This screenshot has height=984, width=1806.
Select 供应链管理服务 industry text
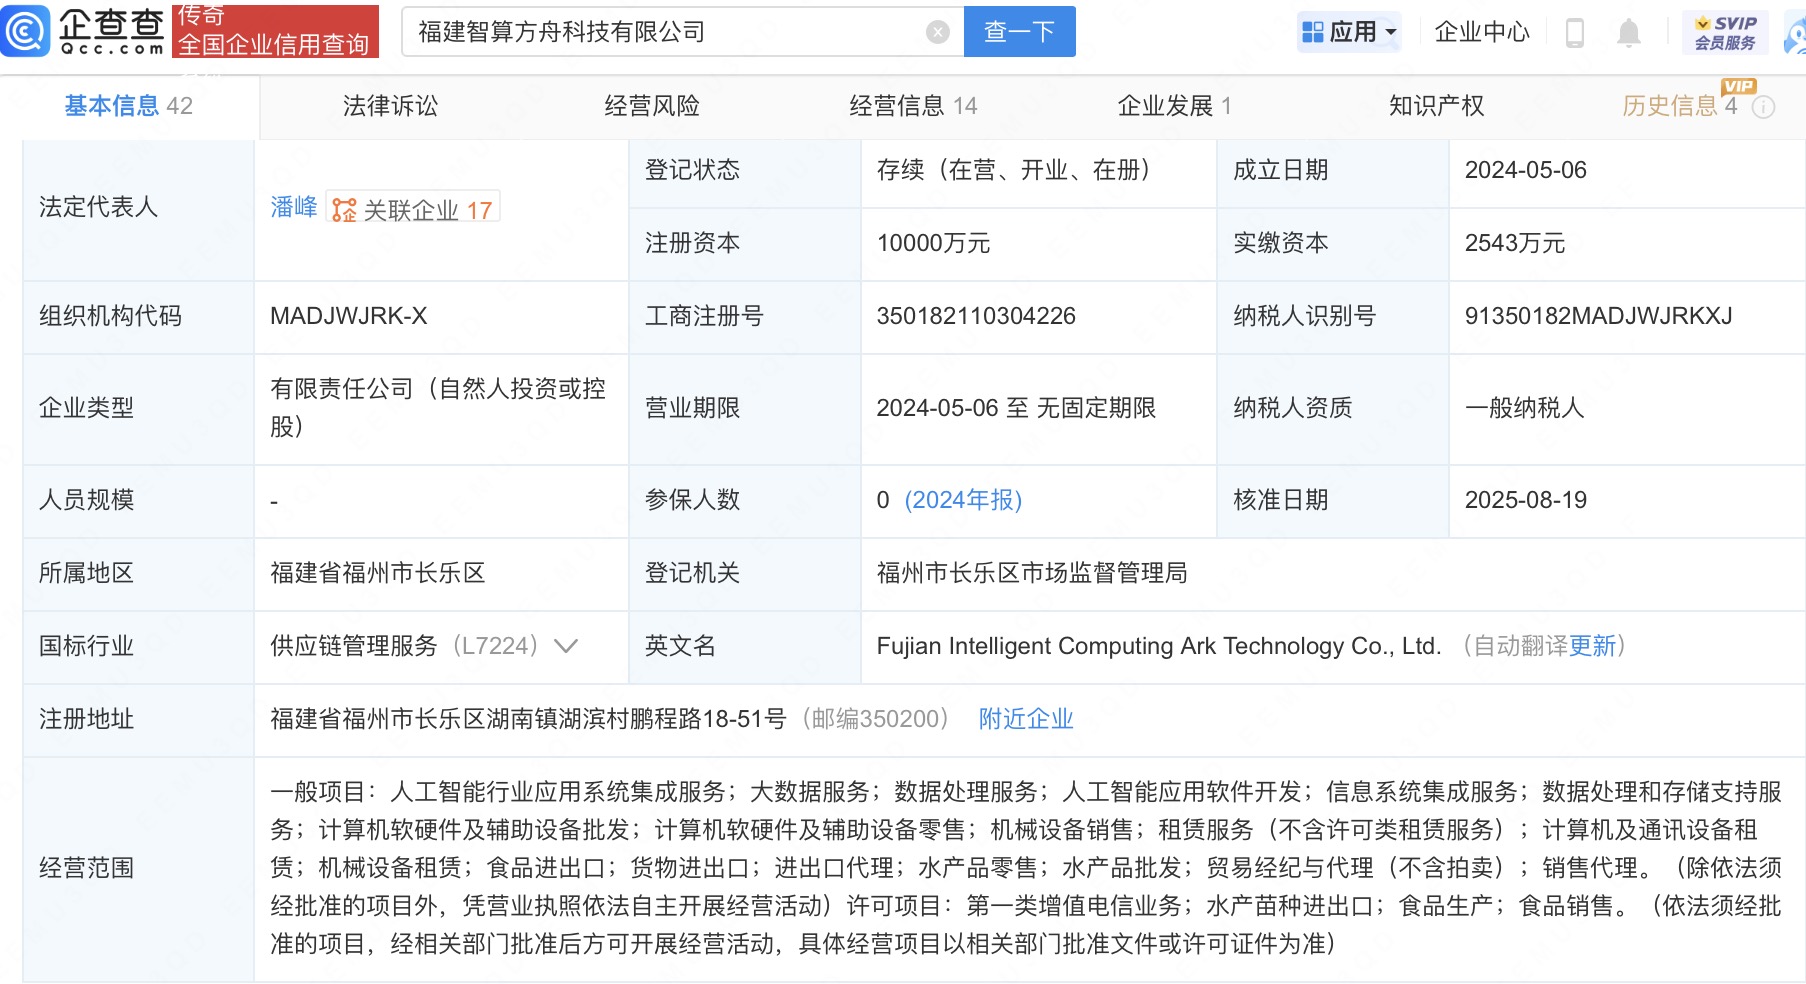click(354, 646)
